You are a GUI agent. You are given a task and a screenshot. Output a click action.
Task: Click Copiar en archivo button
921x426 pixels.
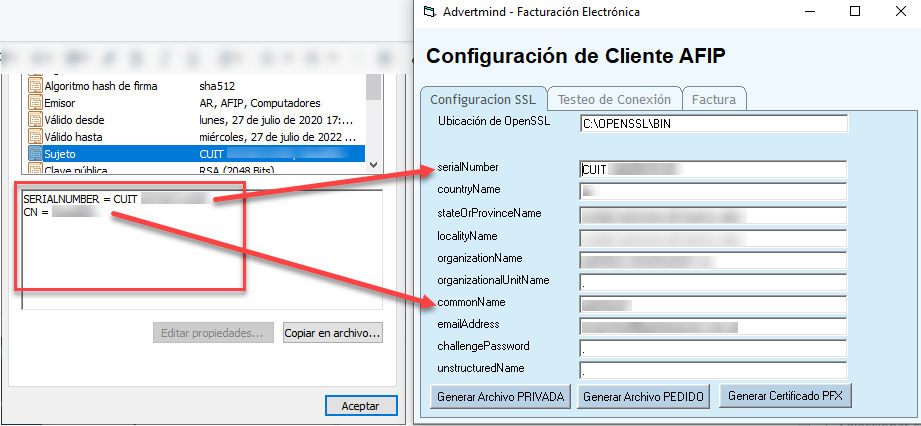(333, 333)
